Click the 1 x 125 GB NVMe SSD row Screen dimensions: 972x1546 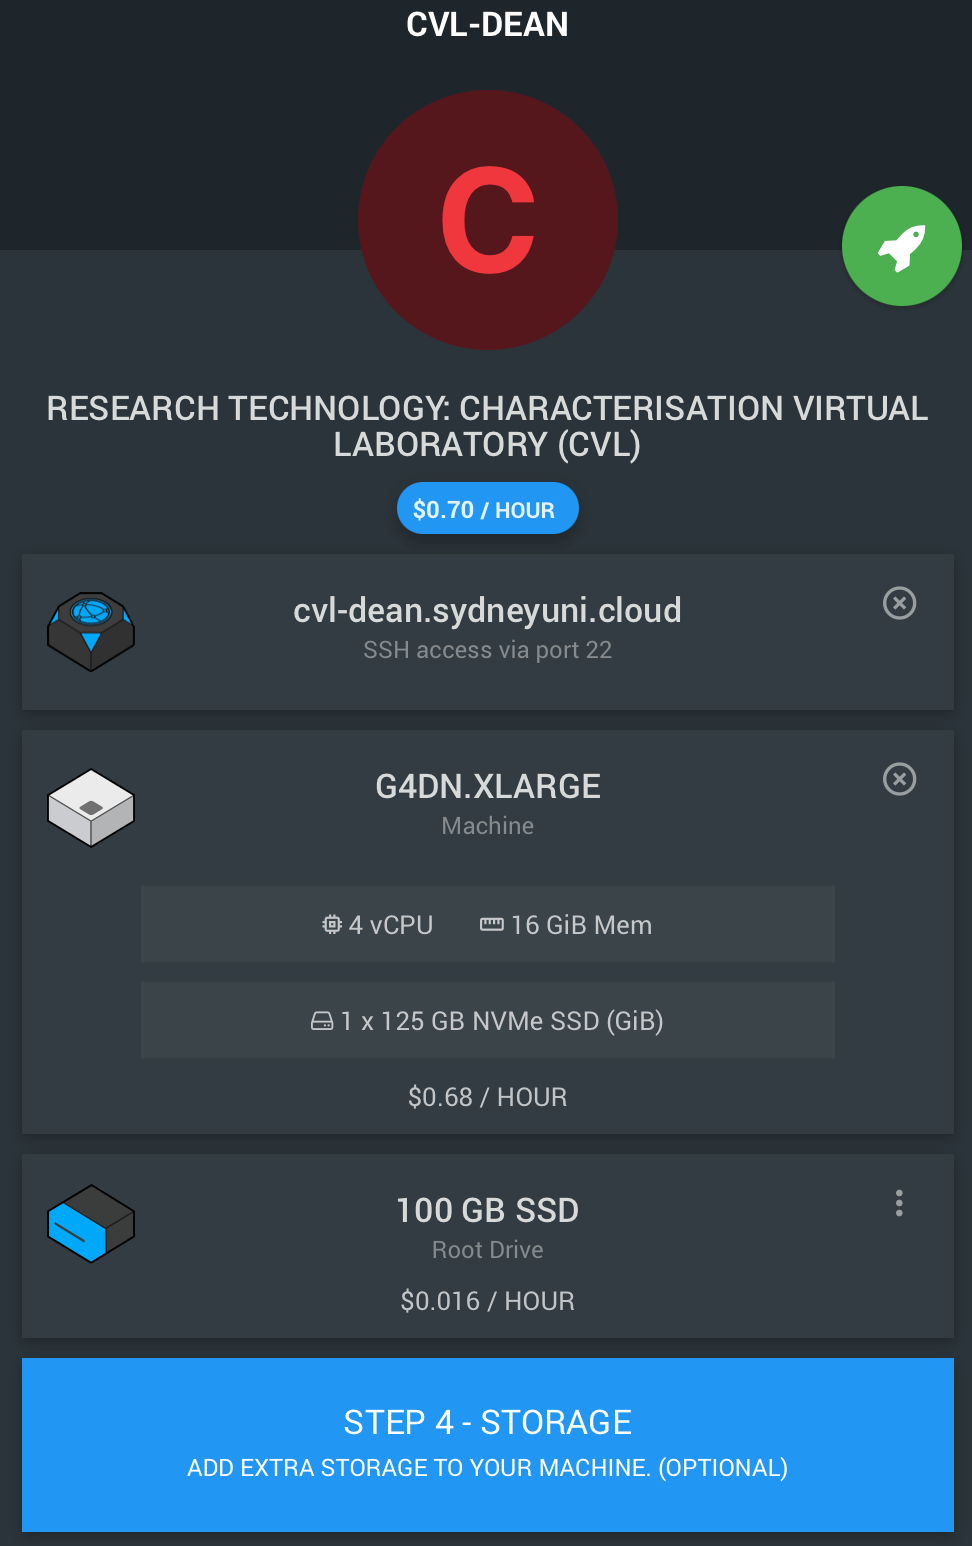(x=488, y=1020)
